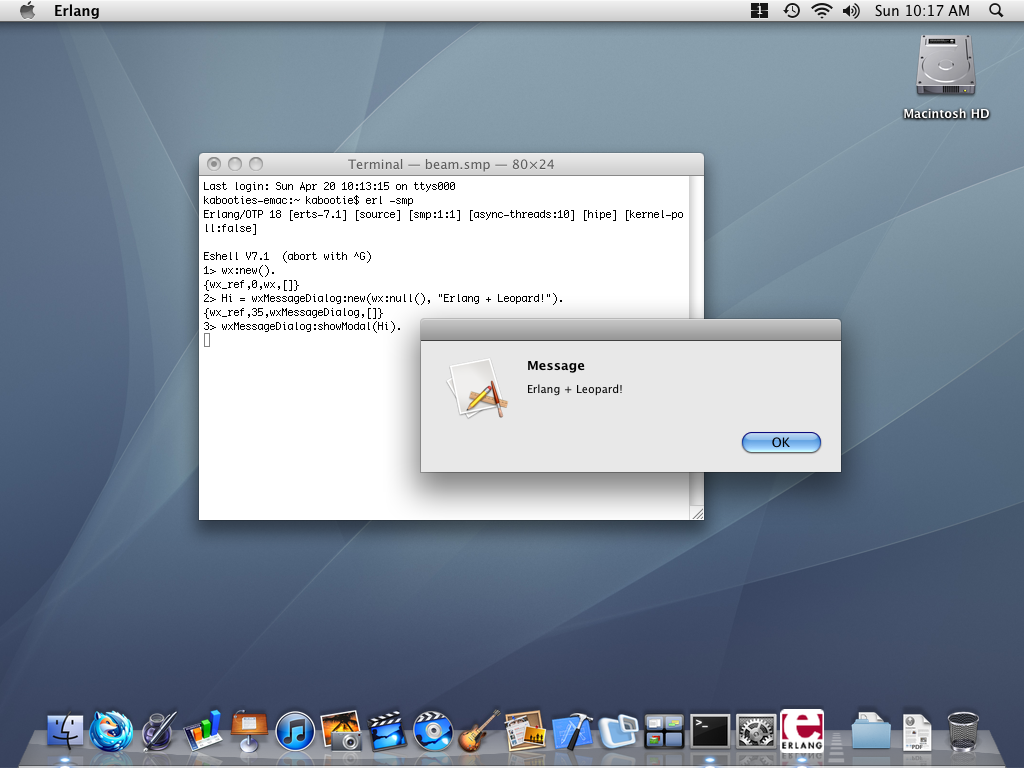The image size is (1024, 768).
Task: Click the "Erlang + Leopard!" dialog text
Action: [x=575, y=389]
